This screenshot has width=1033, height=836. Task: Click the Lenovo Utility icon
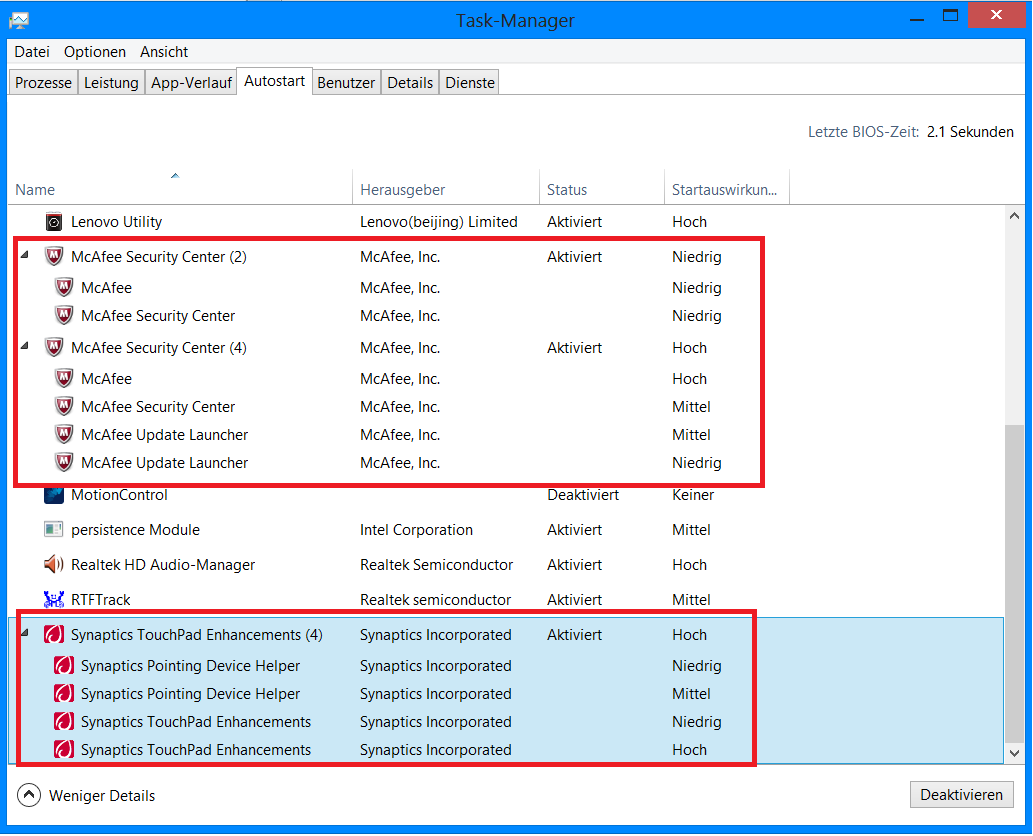coord(54,222)
